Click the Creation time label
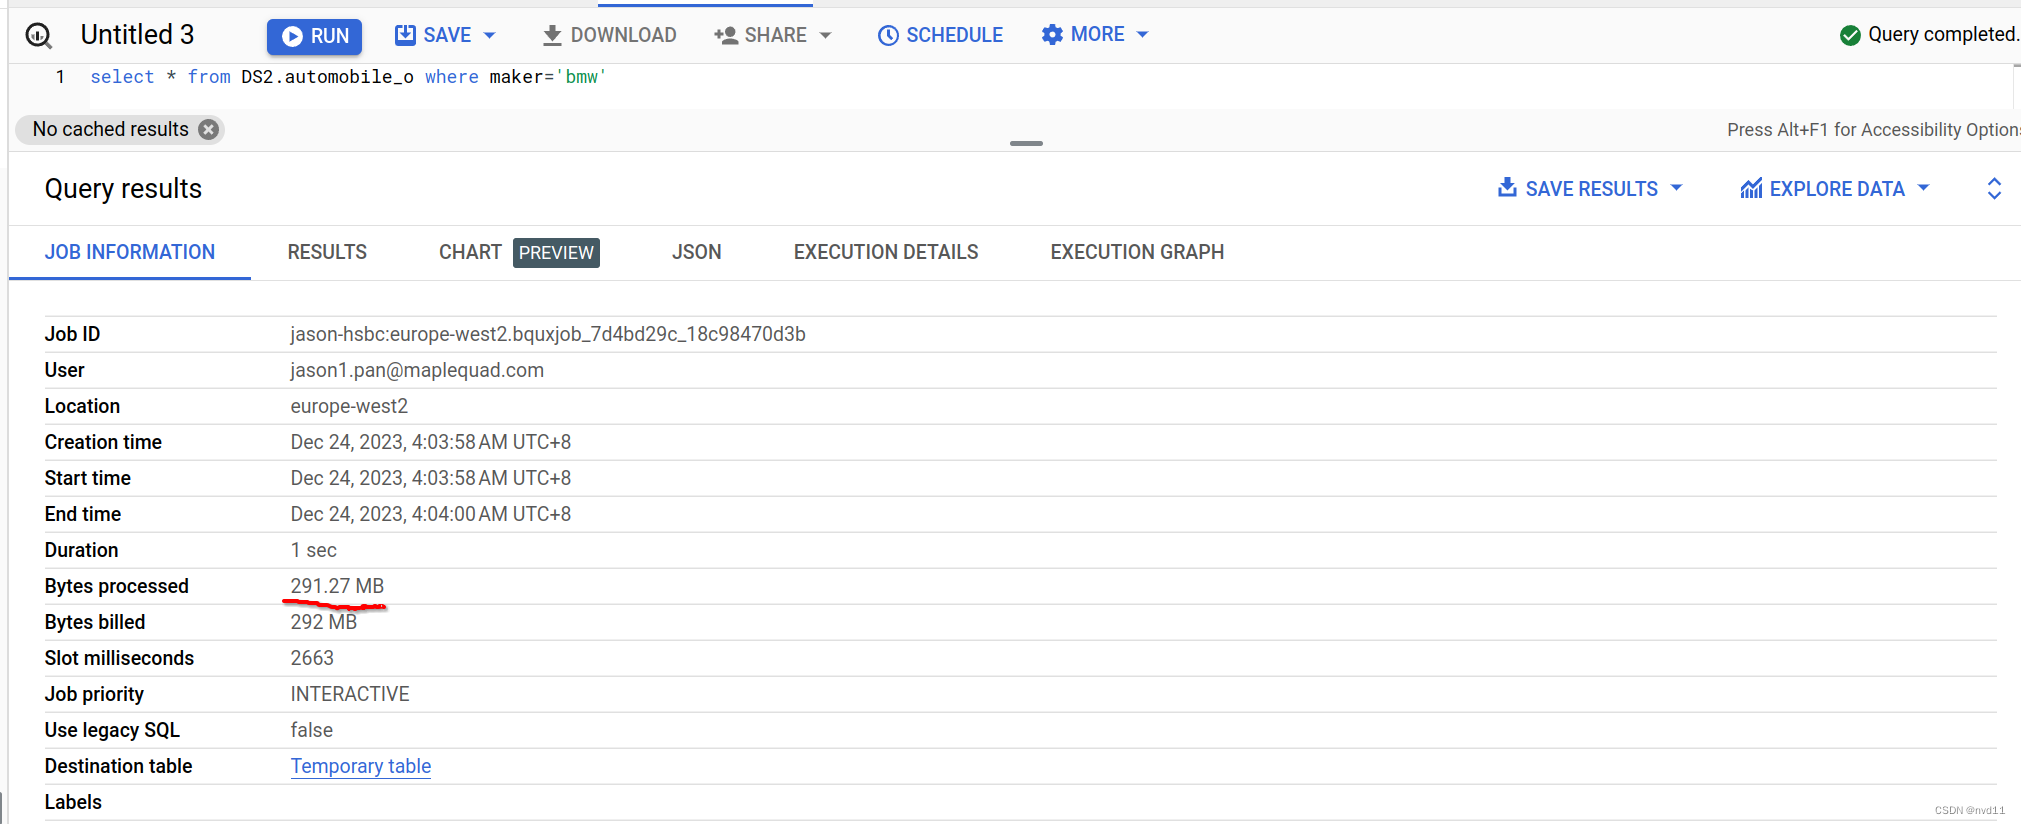 coord(103,442)
